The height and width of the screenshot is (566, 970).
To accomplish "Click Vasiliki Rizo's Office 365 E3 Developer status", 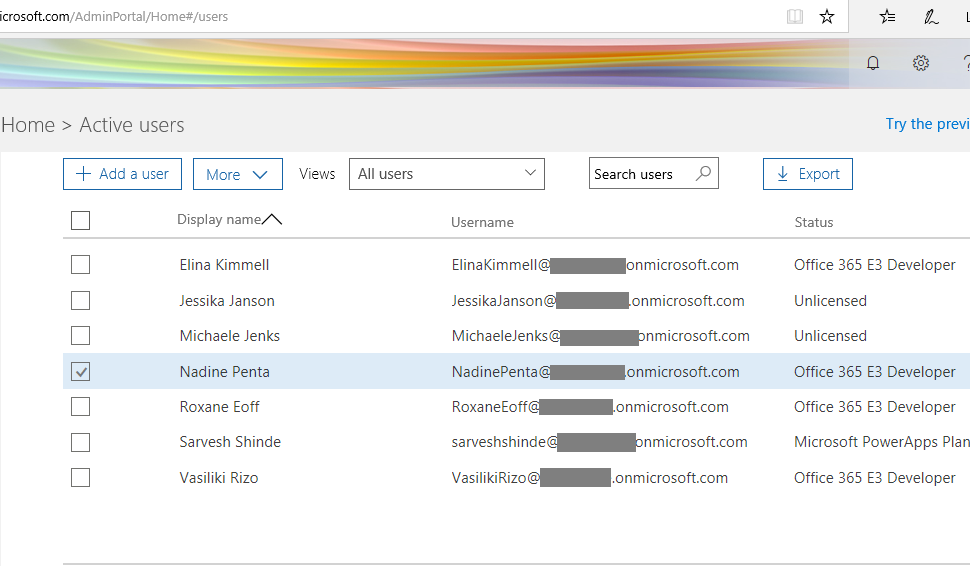I will point(875,478).
